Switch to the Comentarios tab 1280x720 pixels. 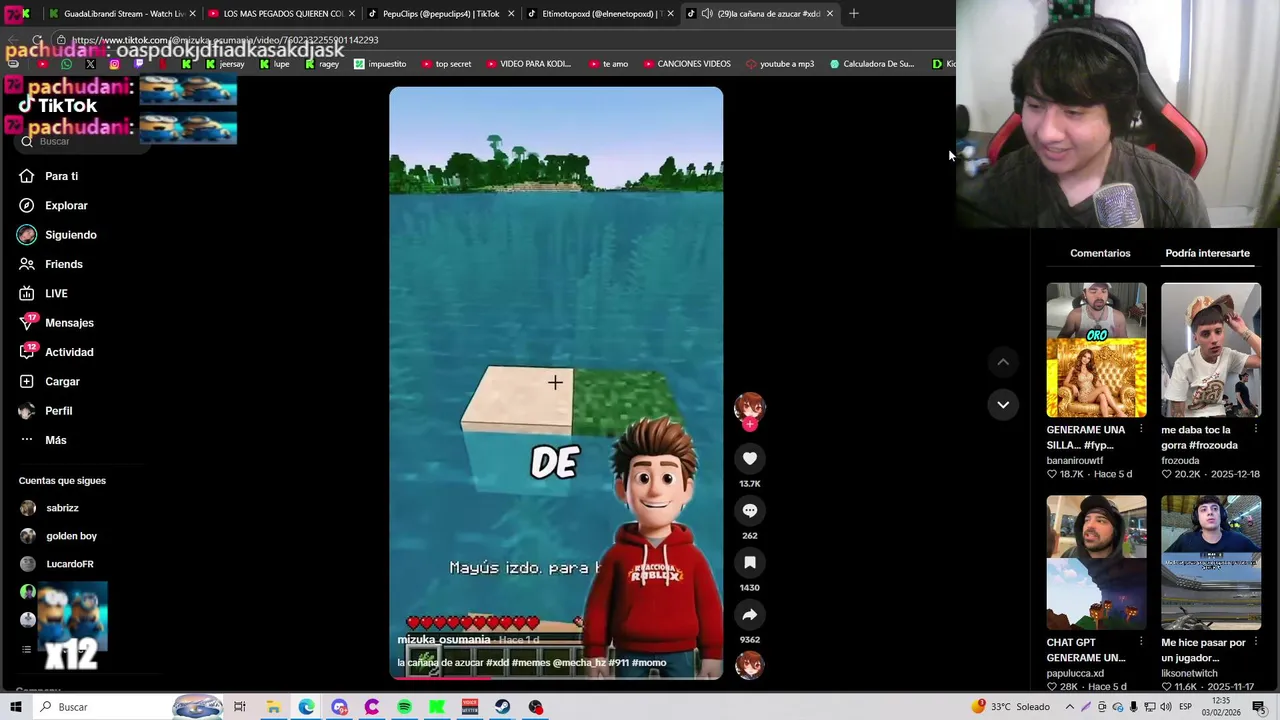pyautogui.click(x=1100, y=253)
